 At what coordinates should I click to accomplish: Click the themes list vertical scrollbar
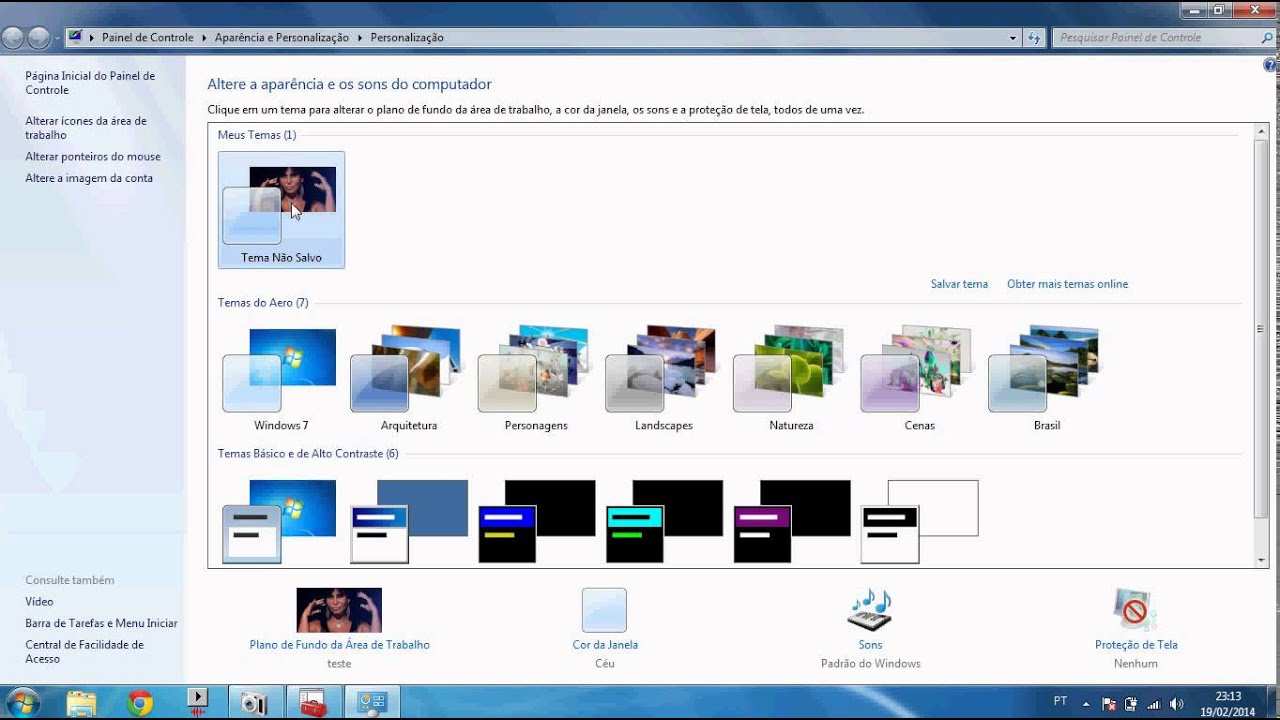[1261, 330]
